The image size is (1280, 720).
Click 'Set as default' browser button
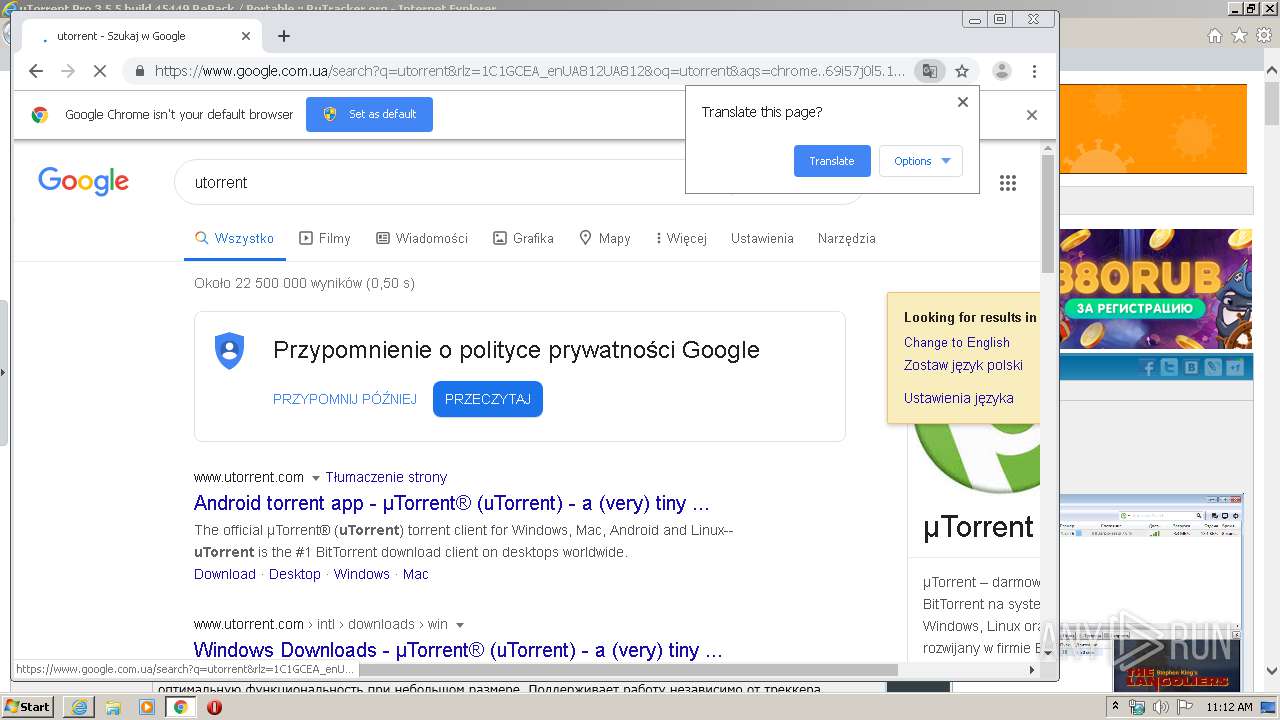pos(369,114)
